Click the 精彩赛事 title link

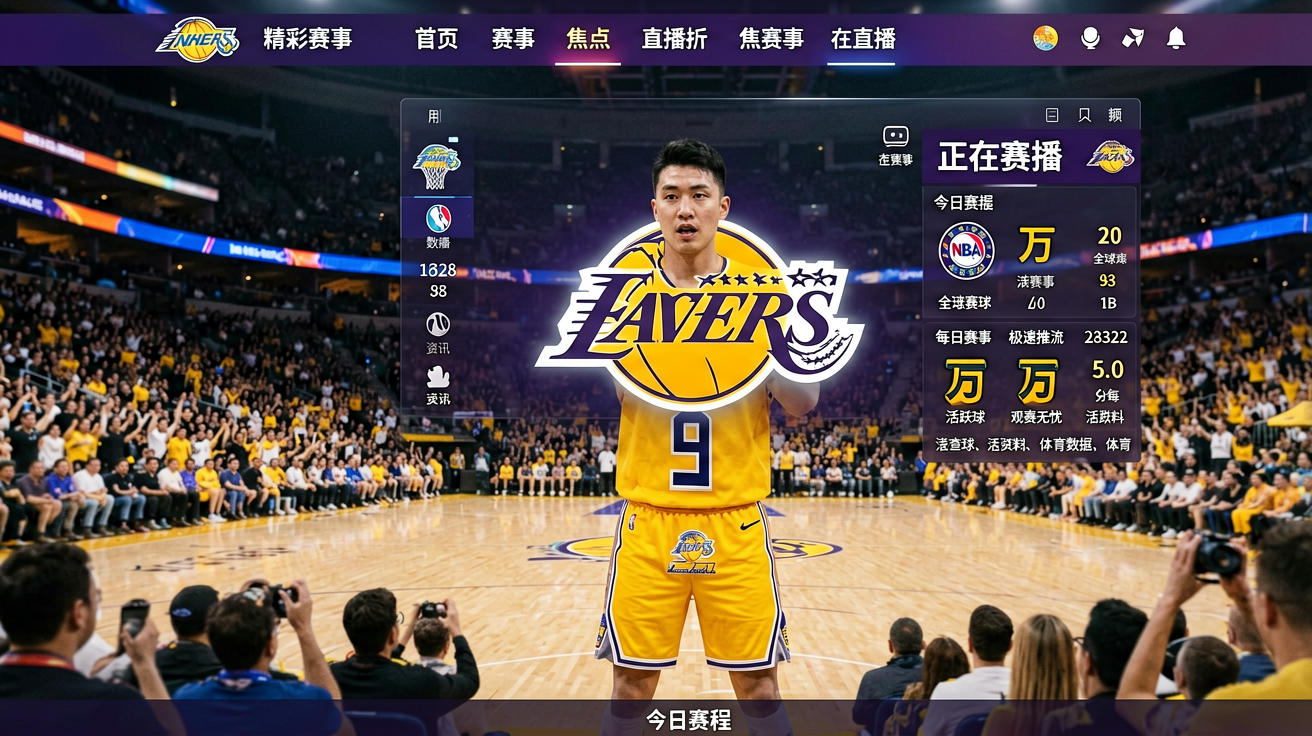pyautogui.click(x=308, y=39)
